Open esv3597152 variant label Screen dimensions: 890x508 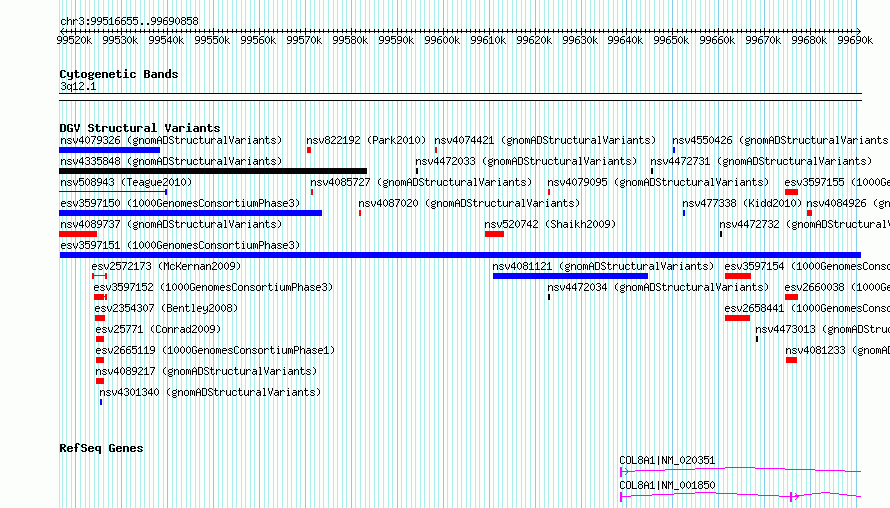coord(213,287)
